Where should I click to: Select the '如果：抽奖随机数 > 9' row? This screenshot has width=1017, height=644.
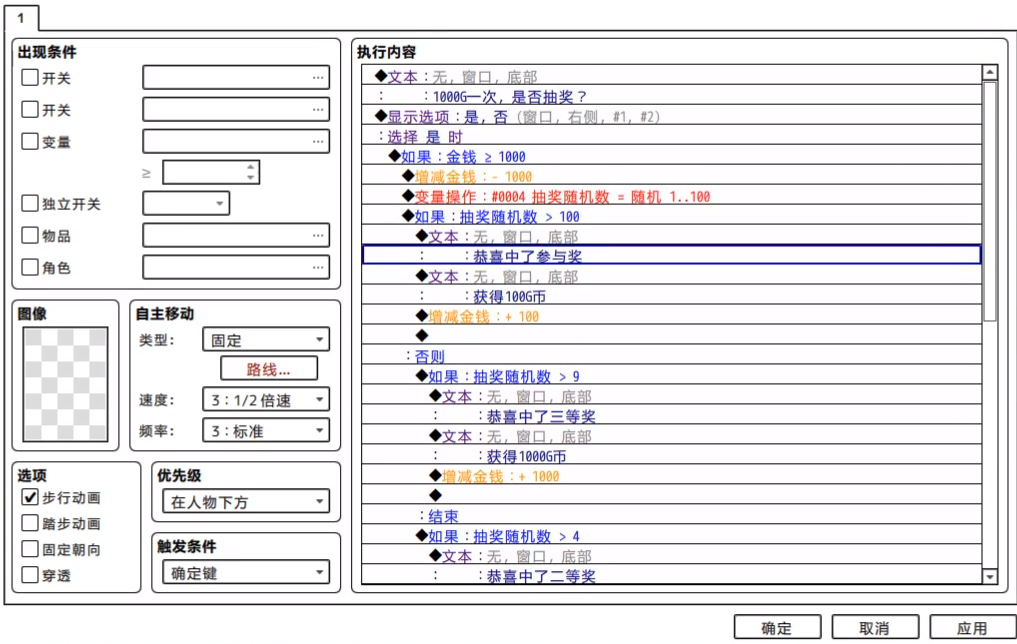(x=671, y=376)
